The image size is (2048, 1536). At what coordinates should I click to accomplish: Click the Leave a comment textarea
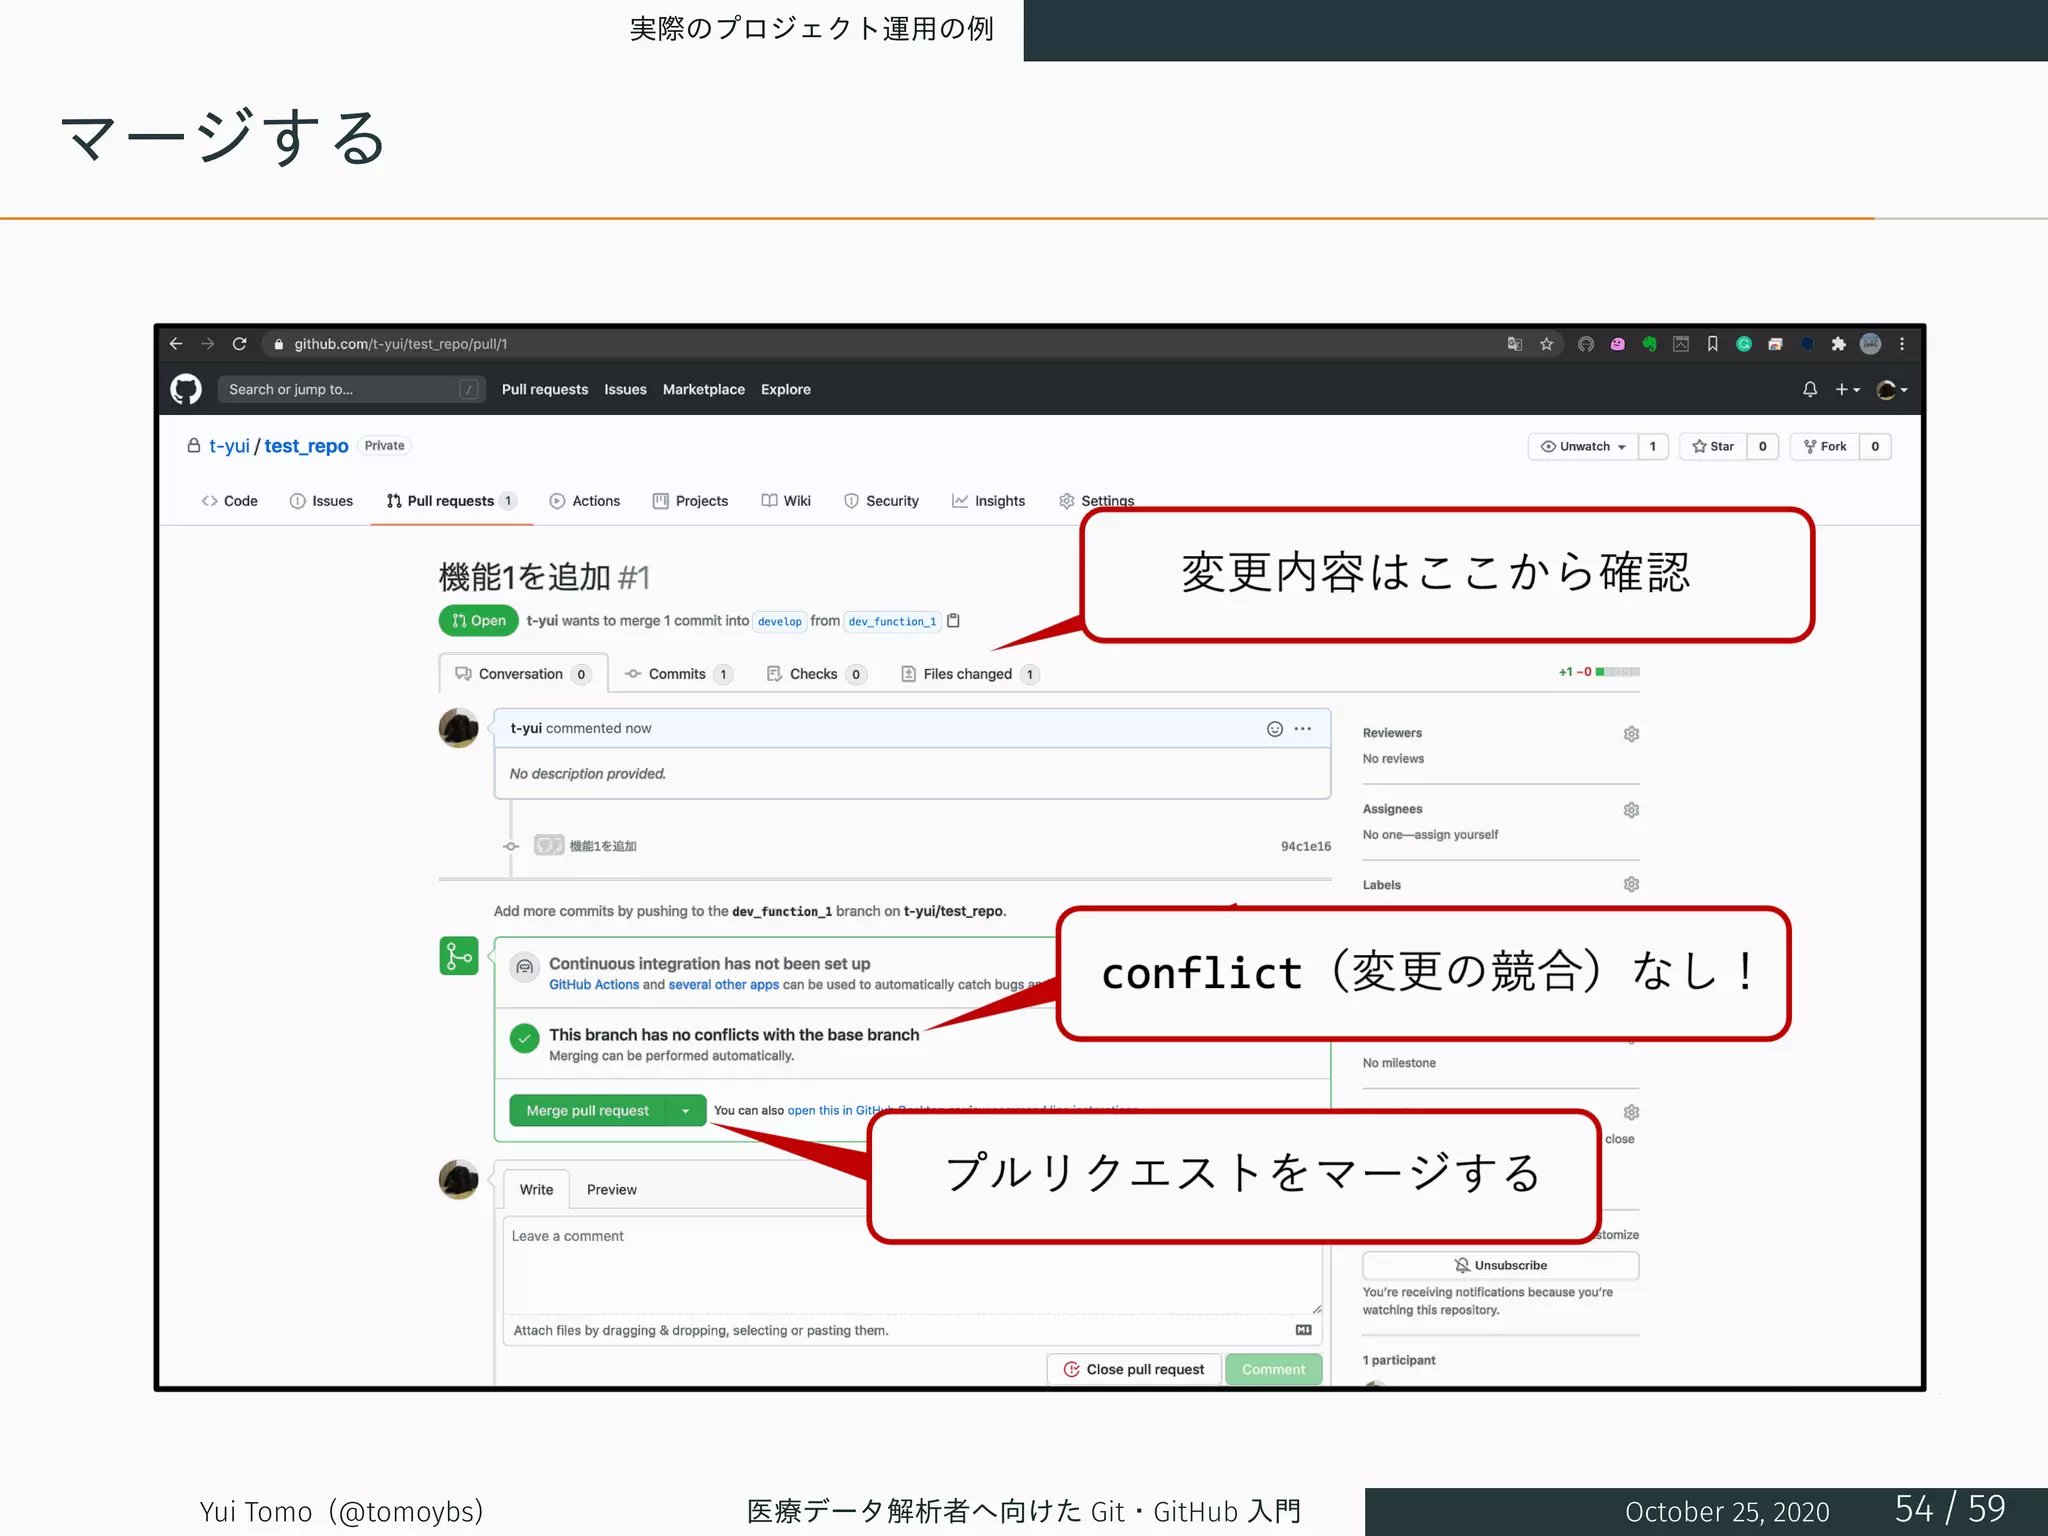coord(912,1265)
